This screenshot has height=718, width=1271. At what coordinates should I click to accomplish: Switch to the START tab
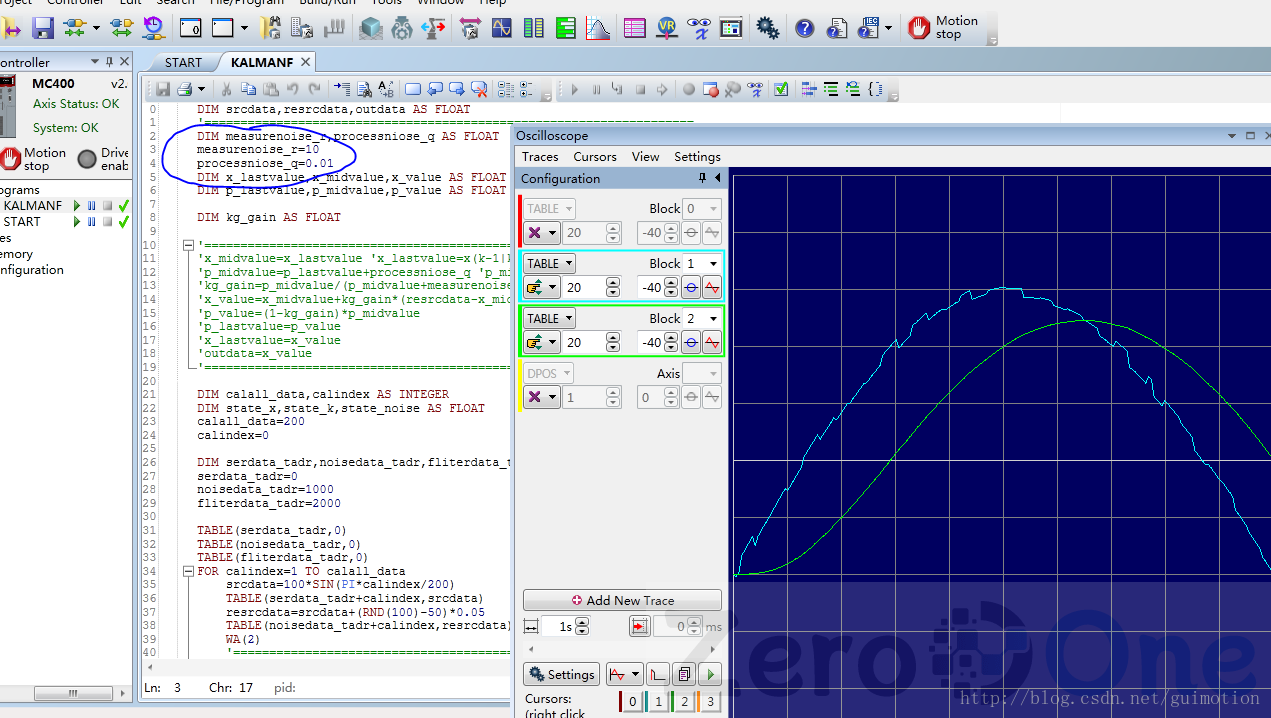[x=183, y=62]
